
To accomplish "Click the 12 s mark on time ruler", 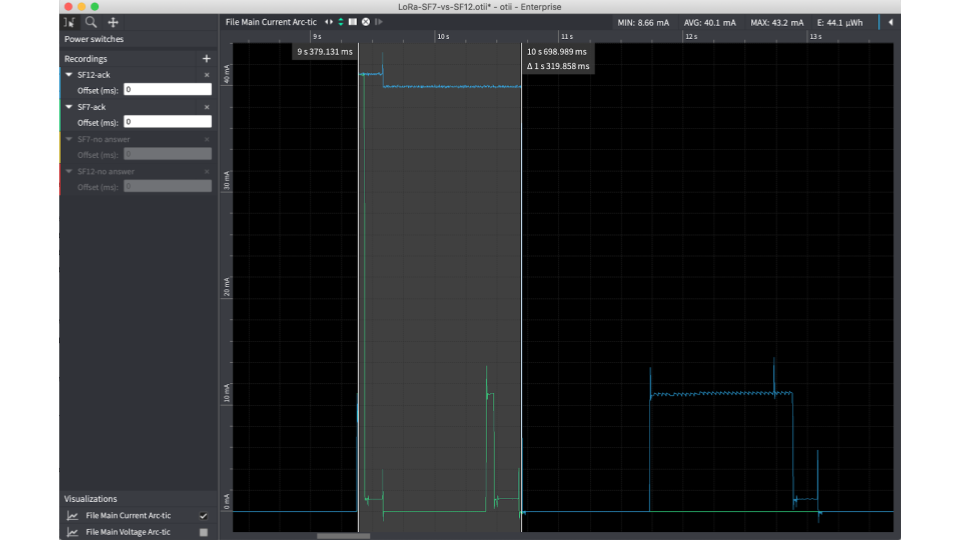I will (x=691, y=37).
